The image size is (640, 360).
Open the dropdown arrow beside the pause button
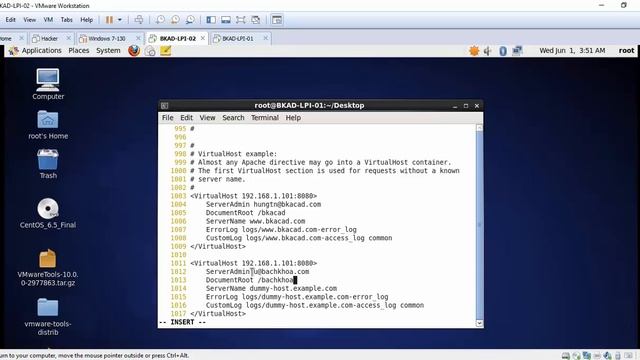pos(120,20)
